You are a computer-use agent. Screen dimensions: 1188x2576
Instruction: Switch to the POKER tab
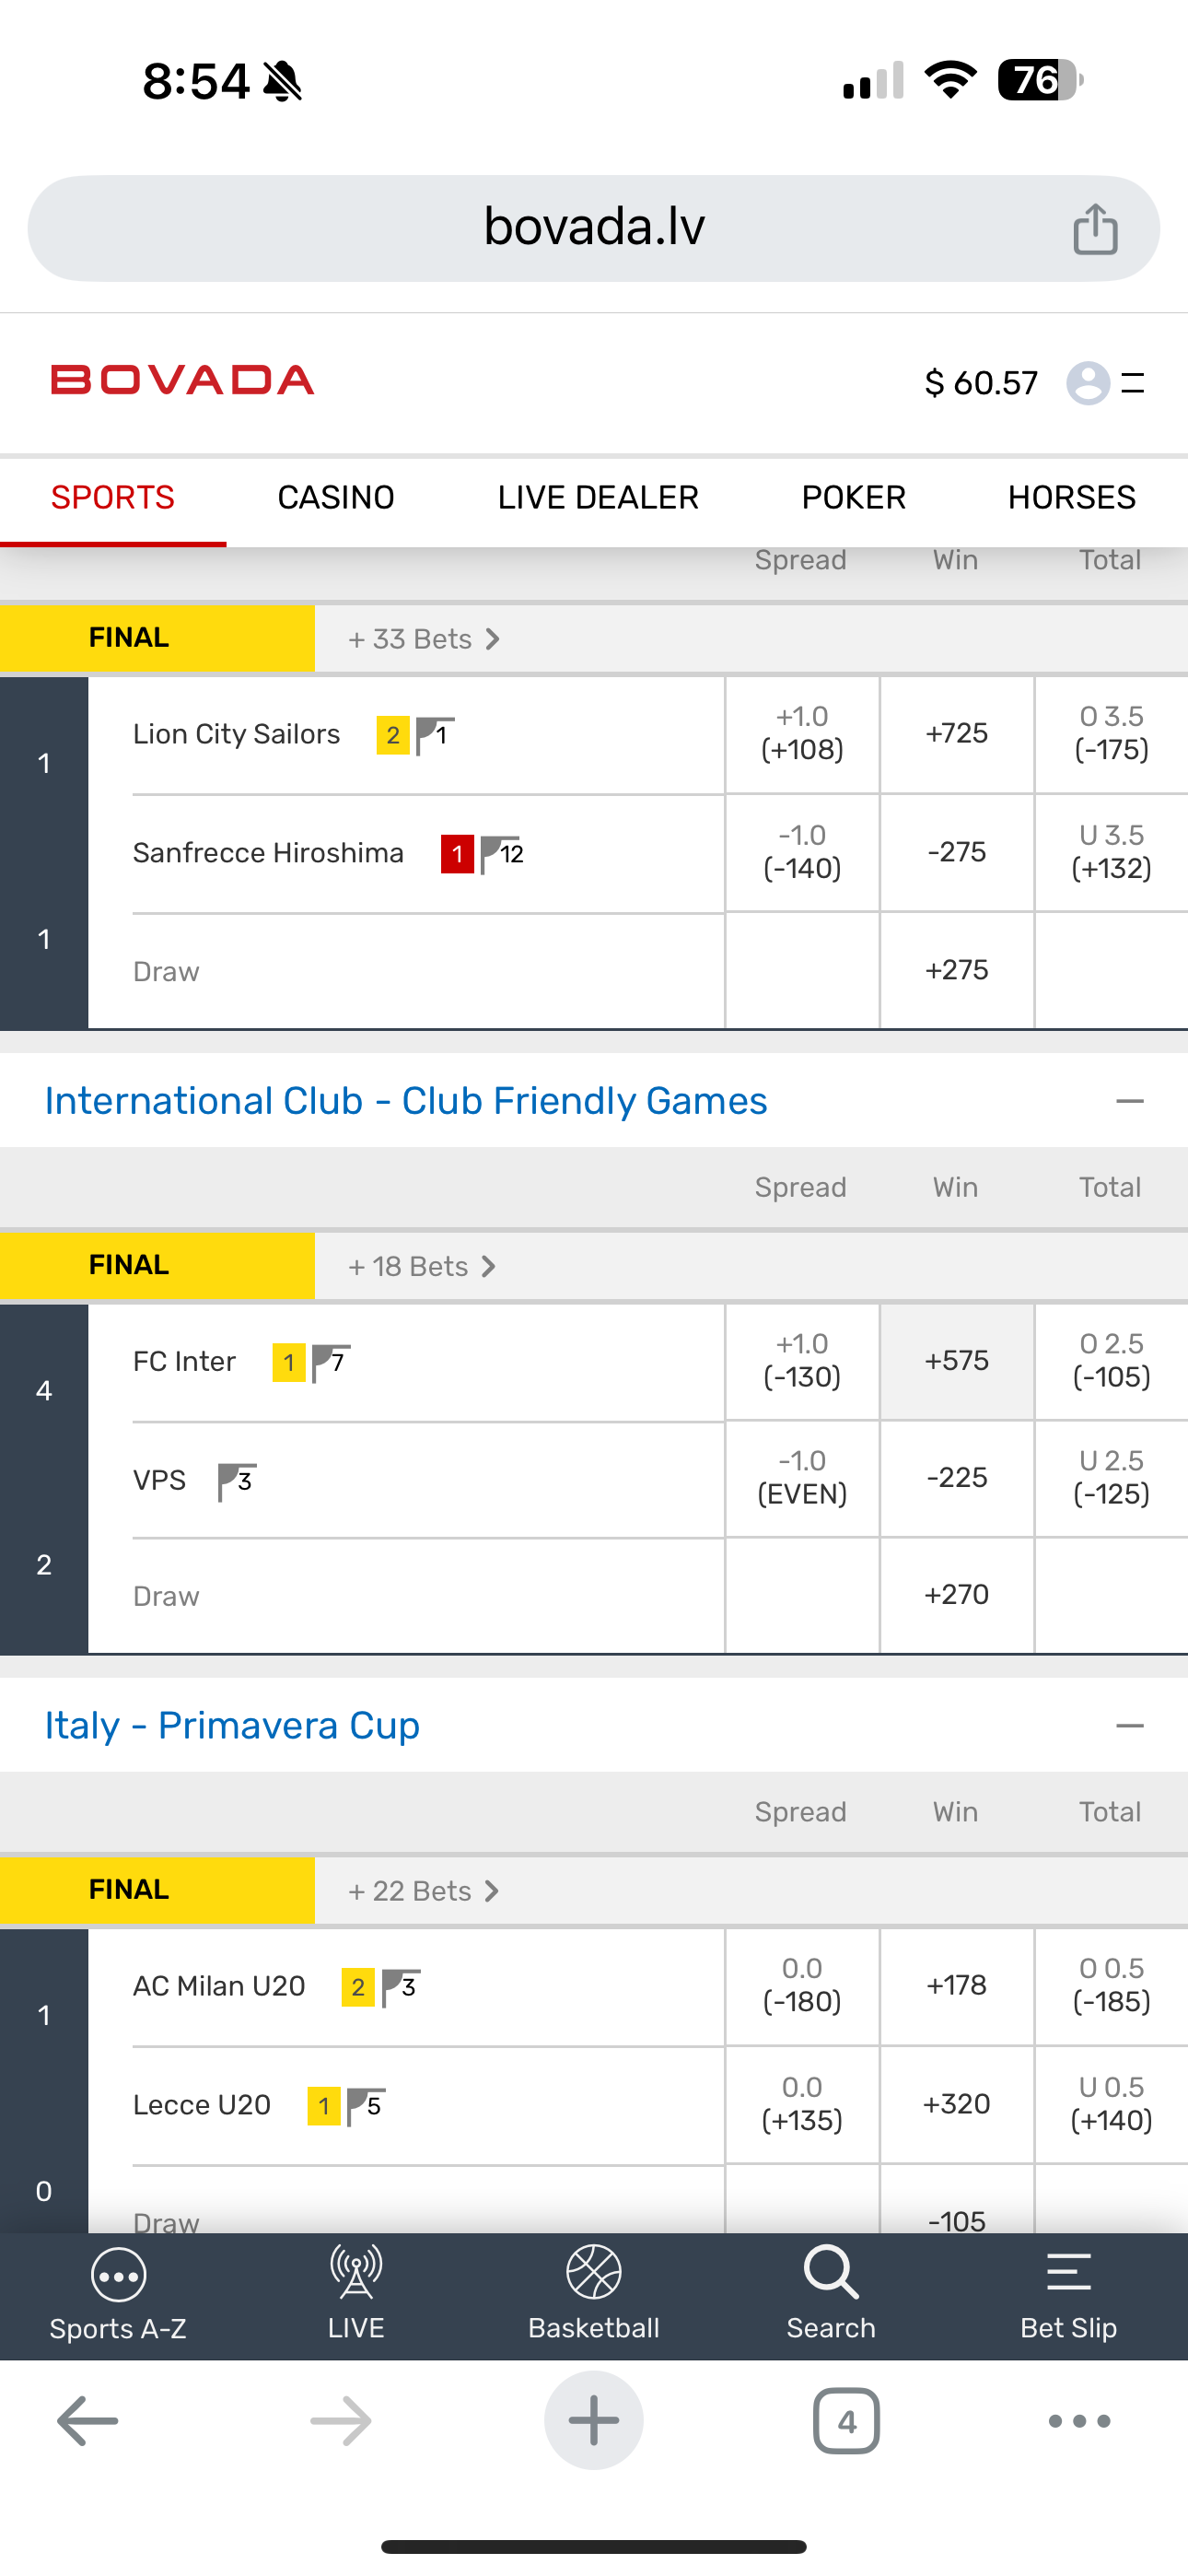pyautogui.click(x=853, y=498)
